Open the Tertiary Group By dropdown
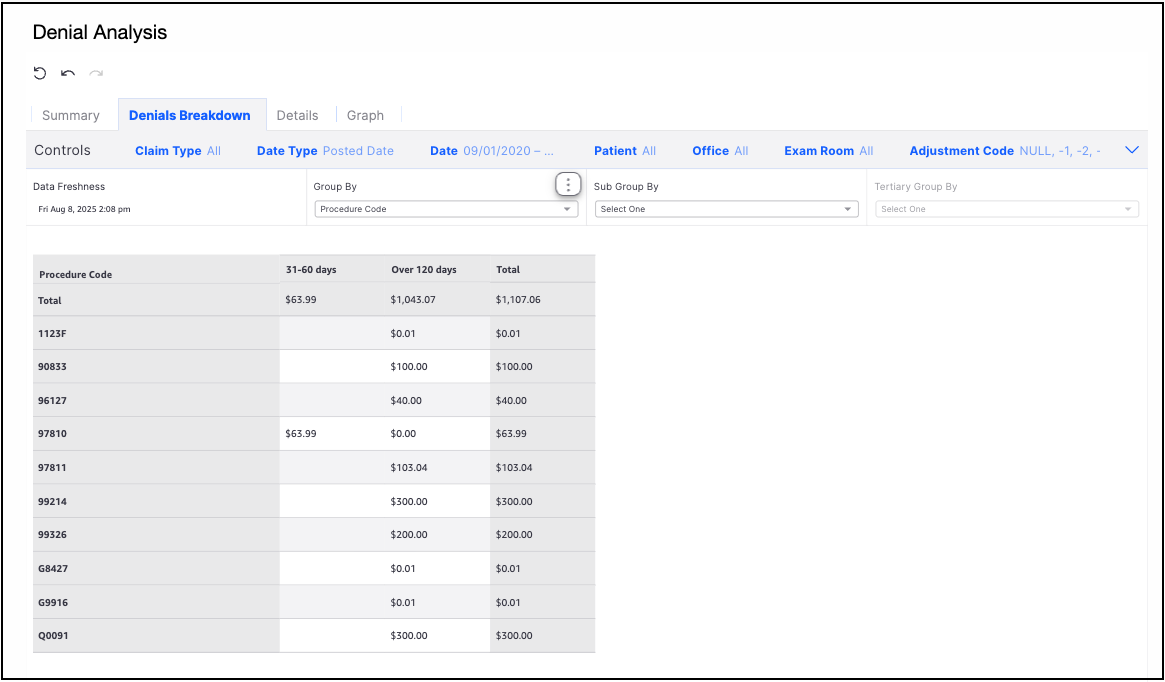The height and width of the screenshot is (682, 1165). click(1007, 210)
